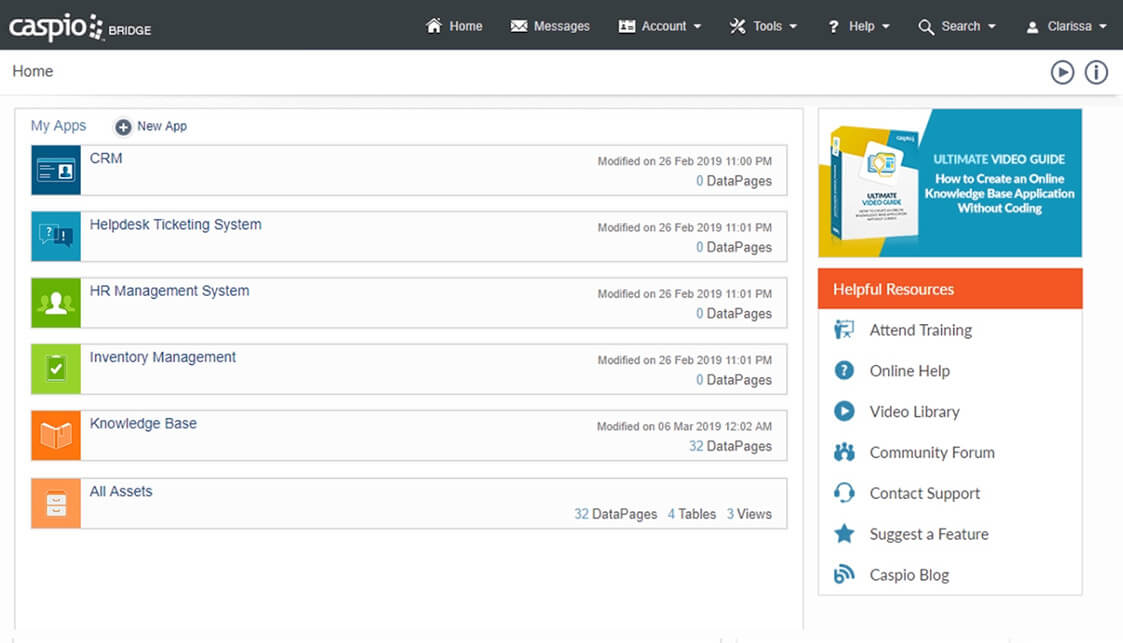This screenshot has height=643, width=1123.
Task: Open 4 Tables in All Assets row
Action: [x=692, y=514]
